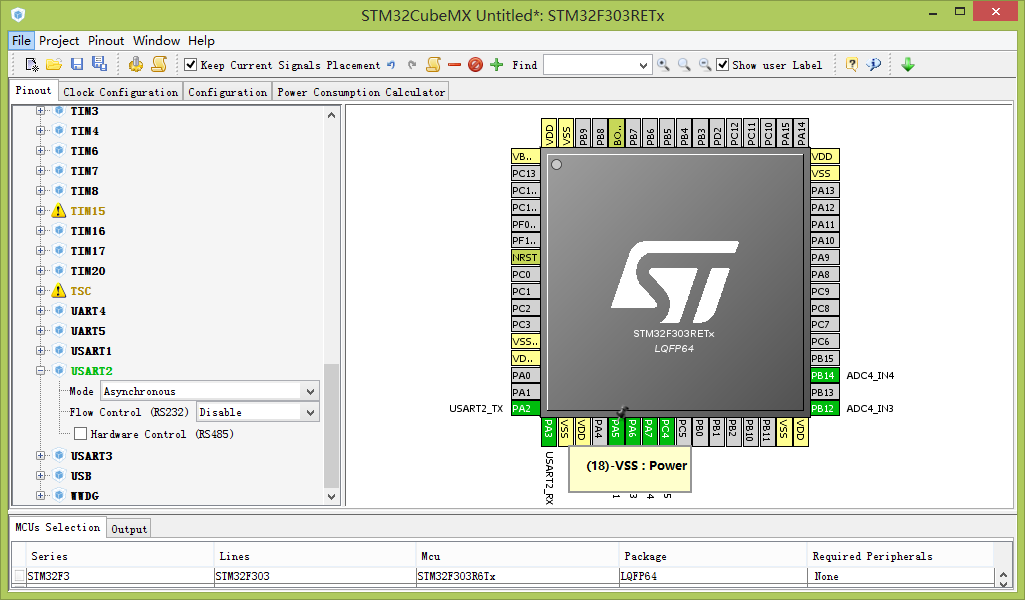Toggle Keep Current Signals Placement checkbox
The width and height of the screenshot is (1025, 600).
tap(190, 64)
